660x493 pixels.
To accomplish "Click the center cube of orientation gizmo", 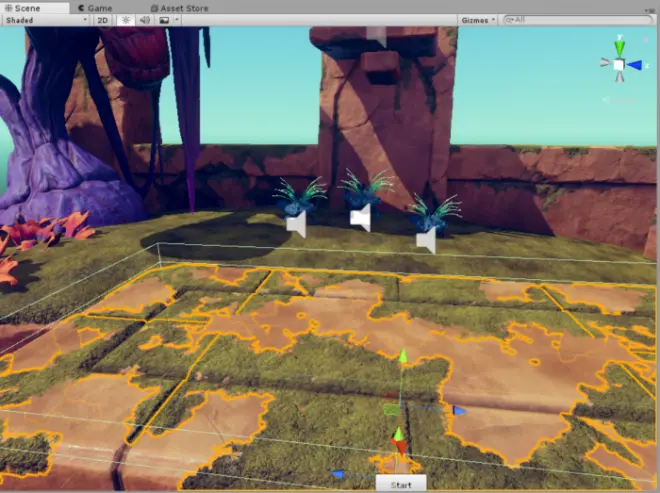I will click(619, 65).
